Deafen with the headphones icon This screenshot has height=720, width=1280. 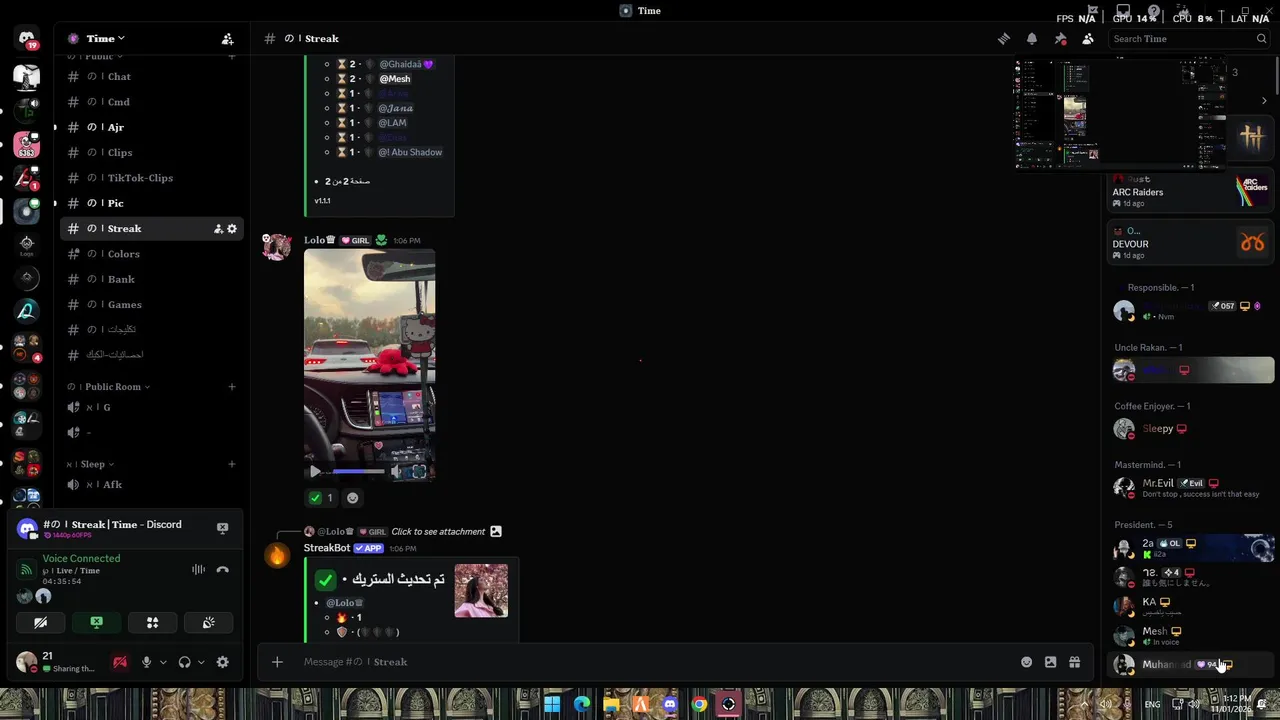coord(184,662)
